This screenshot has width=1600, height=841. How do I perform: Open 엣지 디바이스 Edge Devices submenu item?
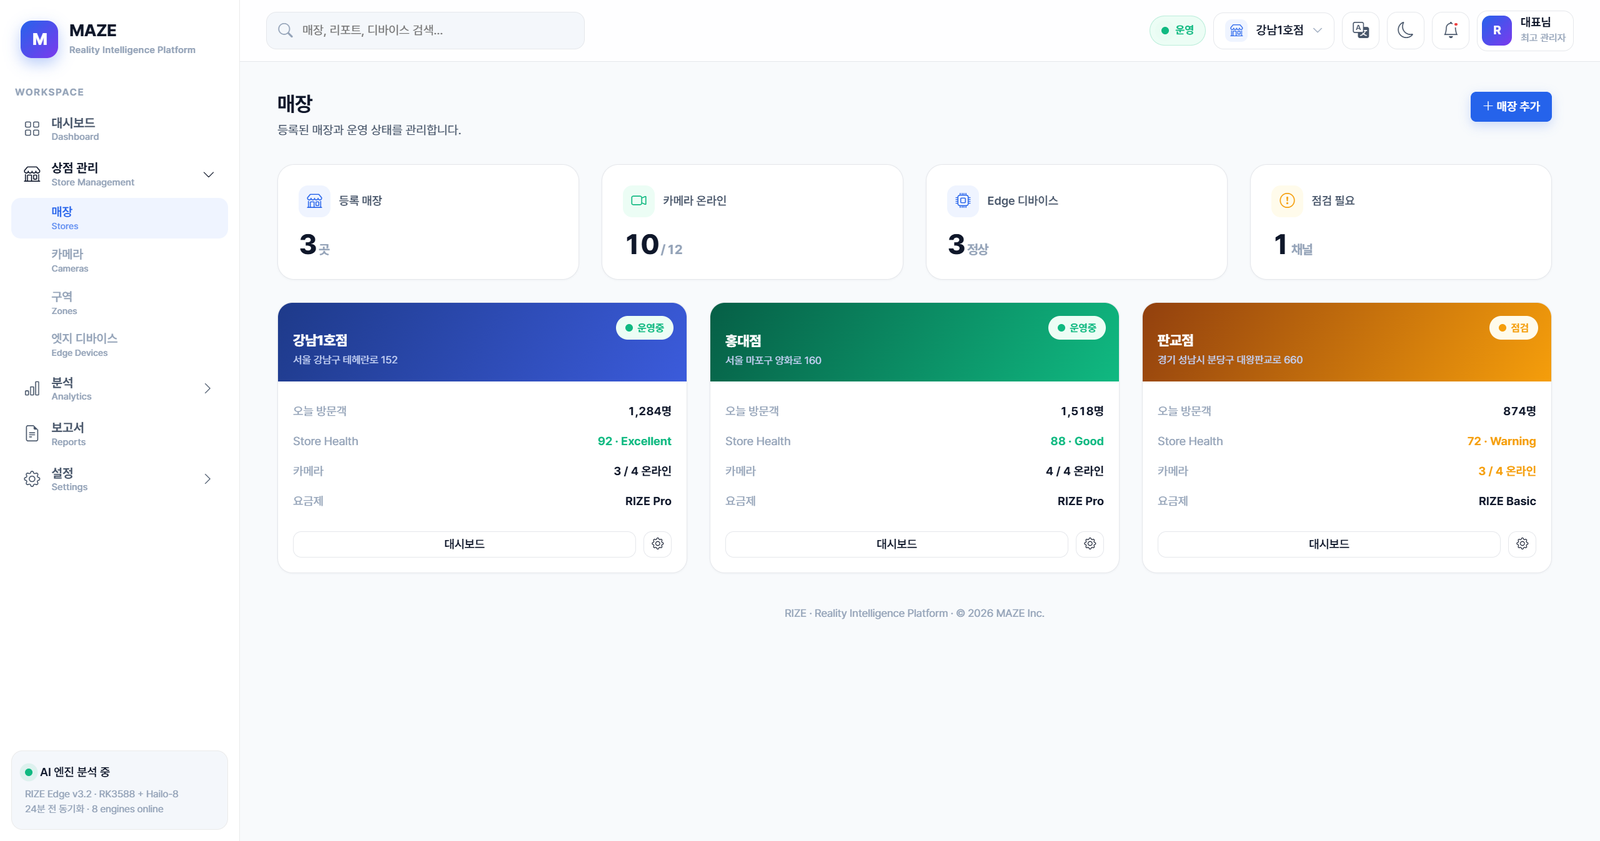[119, 345]
